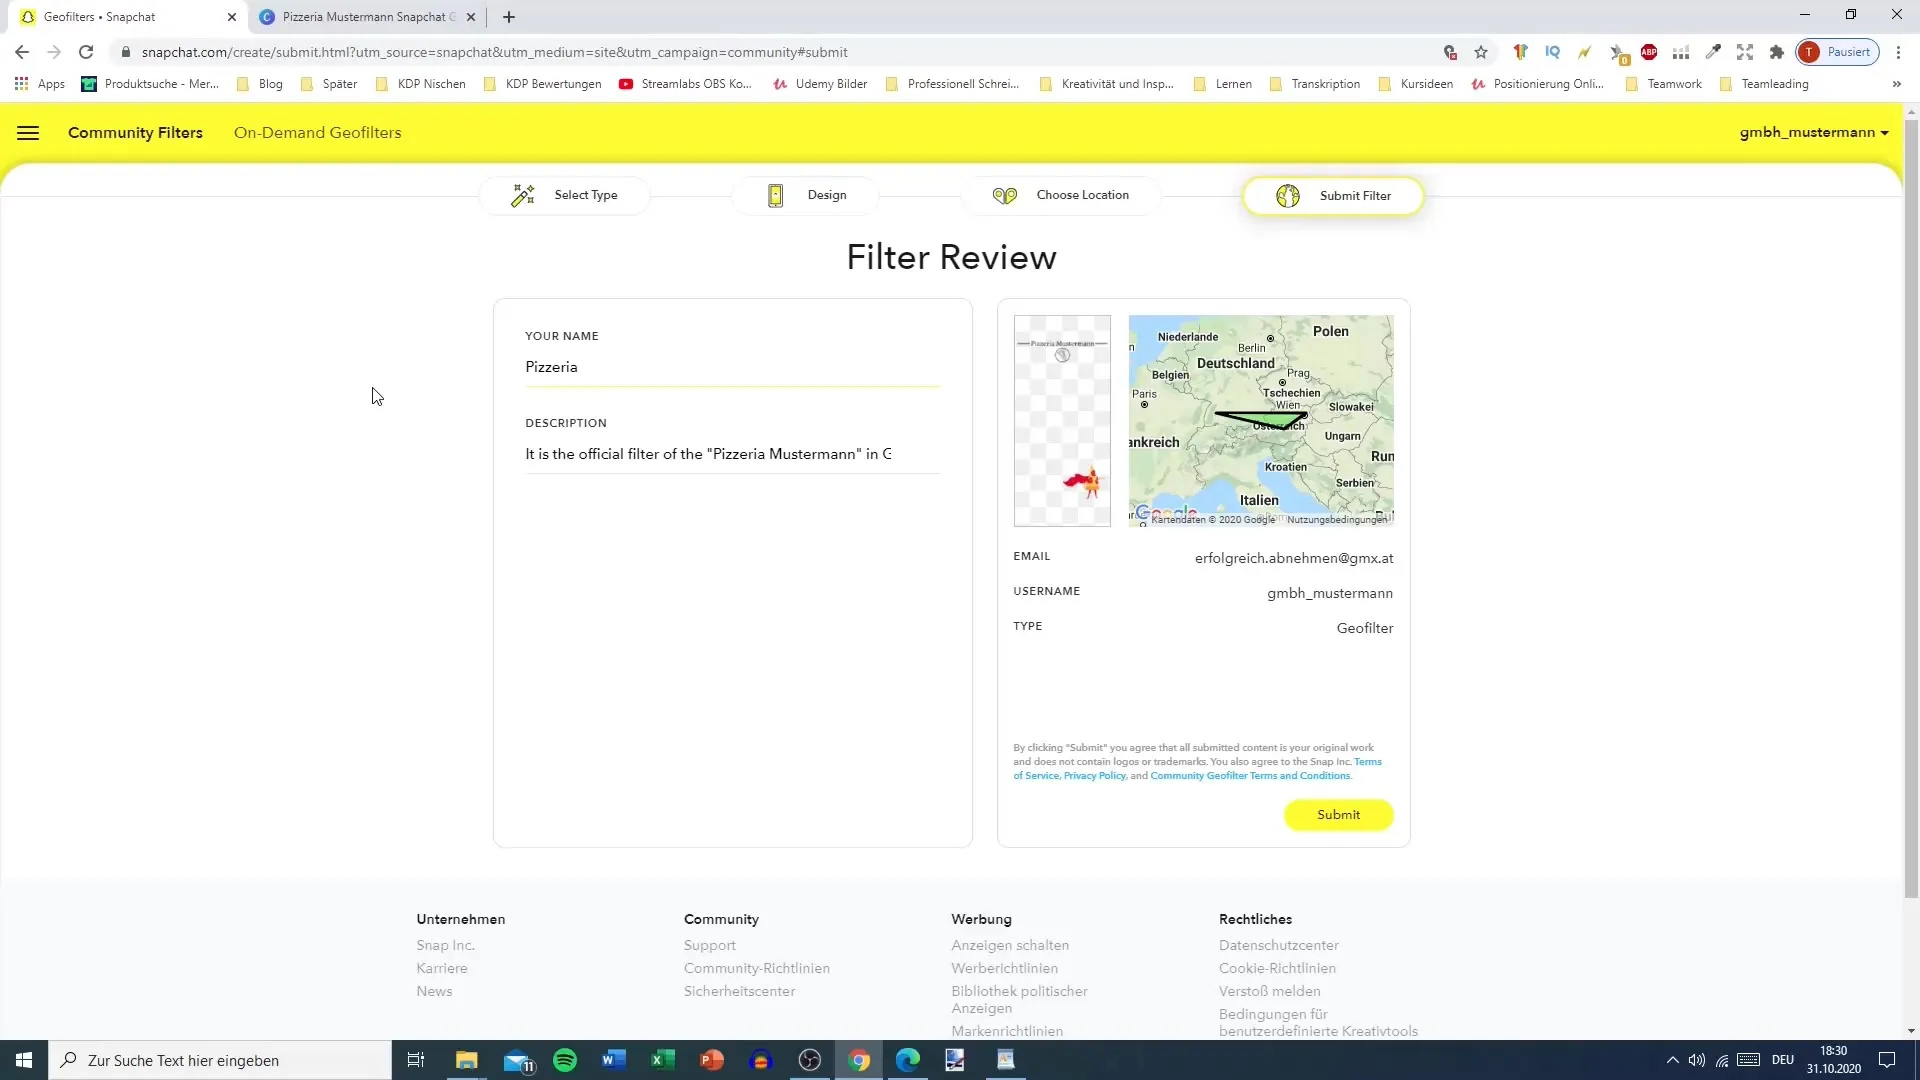1920x1080 pixels.
Task: Click the Select Type wand icon
Action: pyautogui.click(x=523, y=195)
